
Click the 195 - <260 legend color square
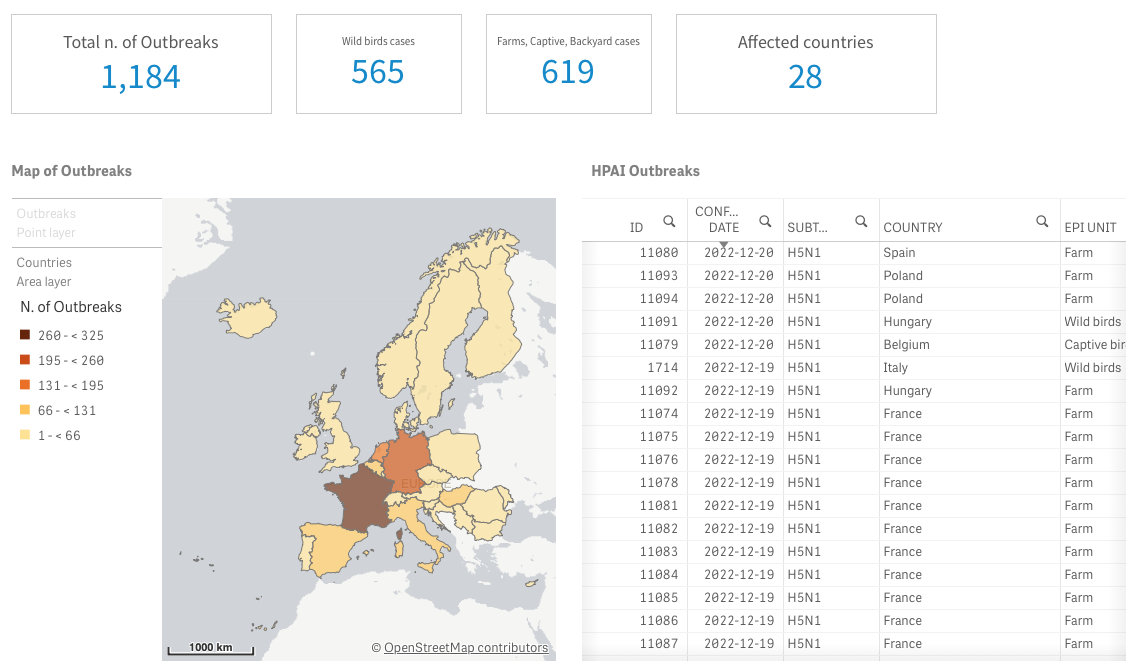[25, 361]
